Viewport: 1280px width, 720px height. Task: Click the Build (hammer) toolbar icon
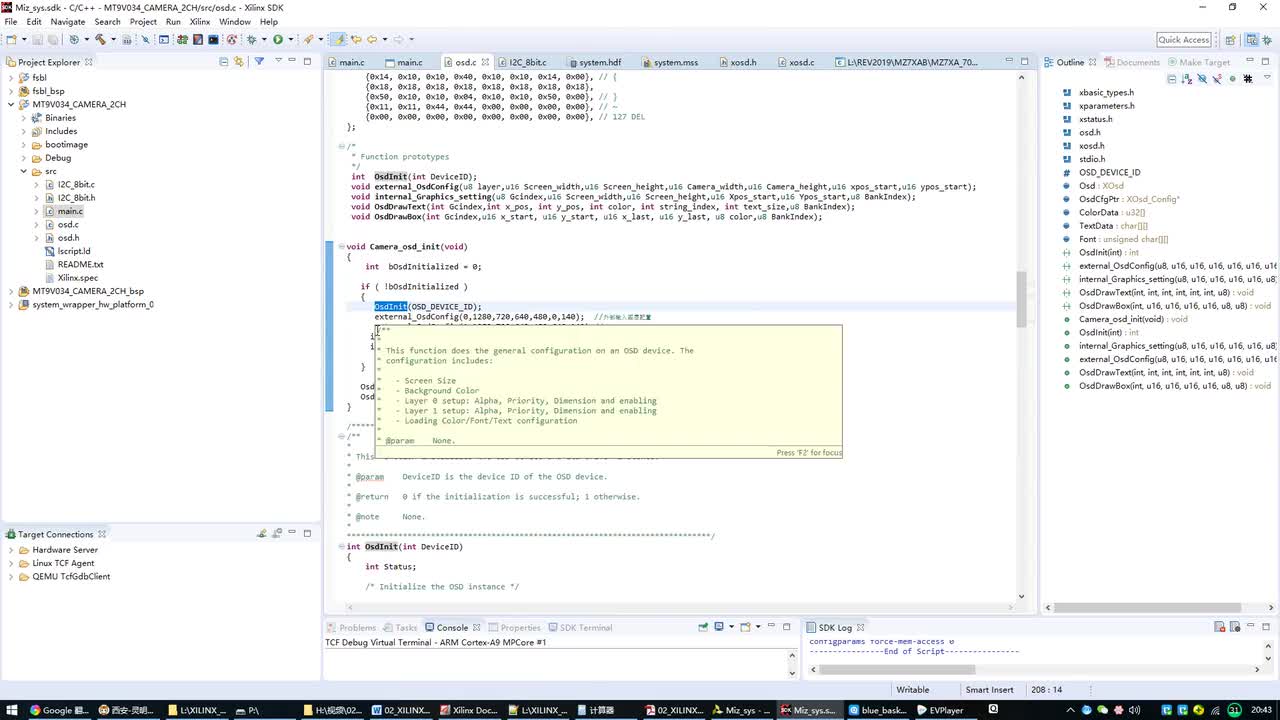[100, 40]
